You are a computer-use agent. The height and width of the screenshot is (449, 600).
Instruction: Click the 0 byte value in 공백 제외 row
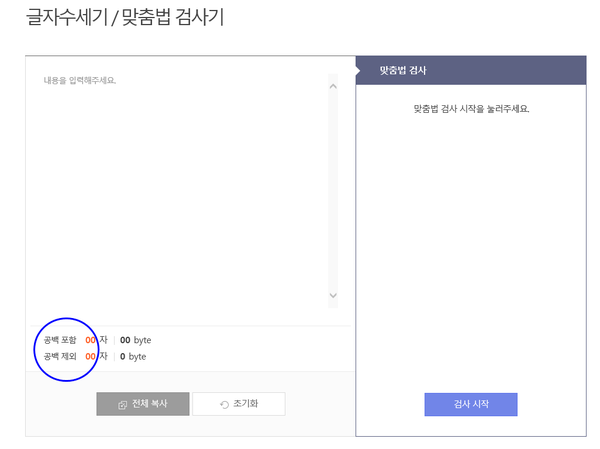point(133,356)
